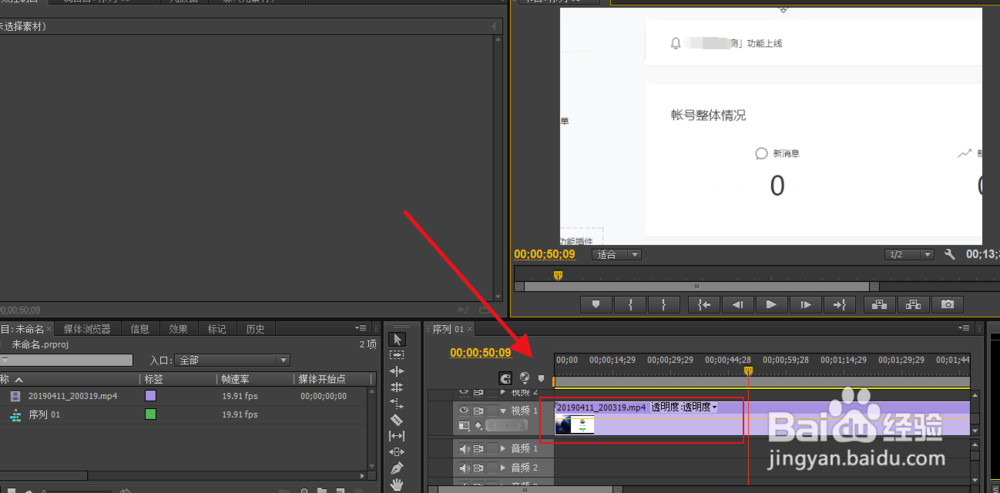Switch to 历史 tab
Image resolution: width=1000 pixels, height=493 pixels.
(x=255, y=329)
